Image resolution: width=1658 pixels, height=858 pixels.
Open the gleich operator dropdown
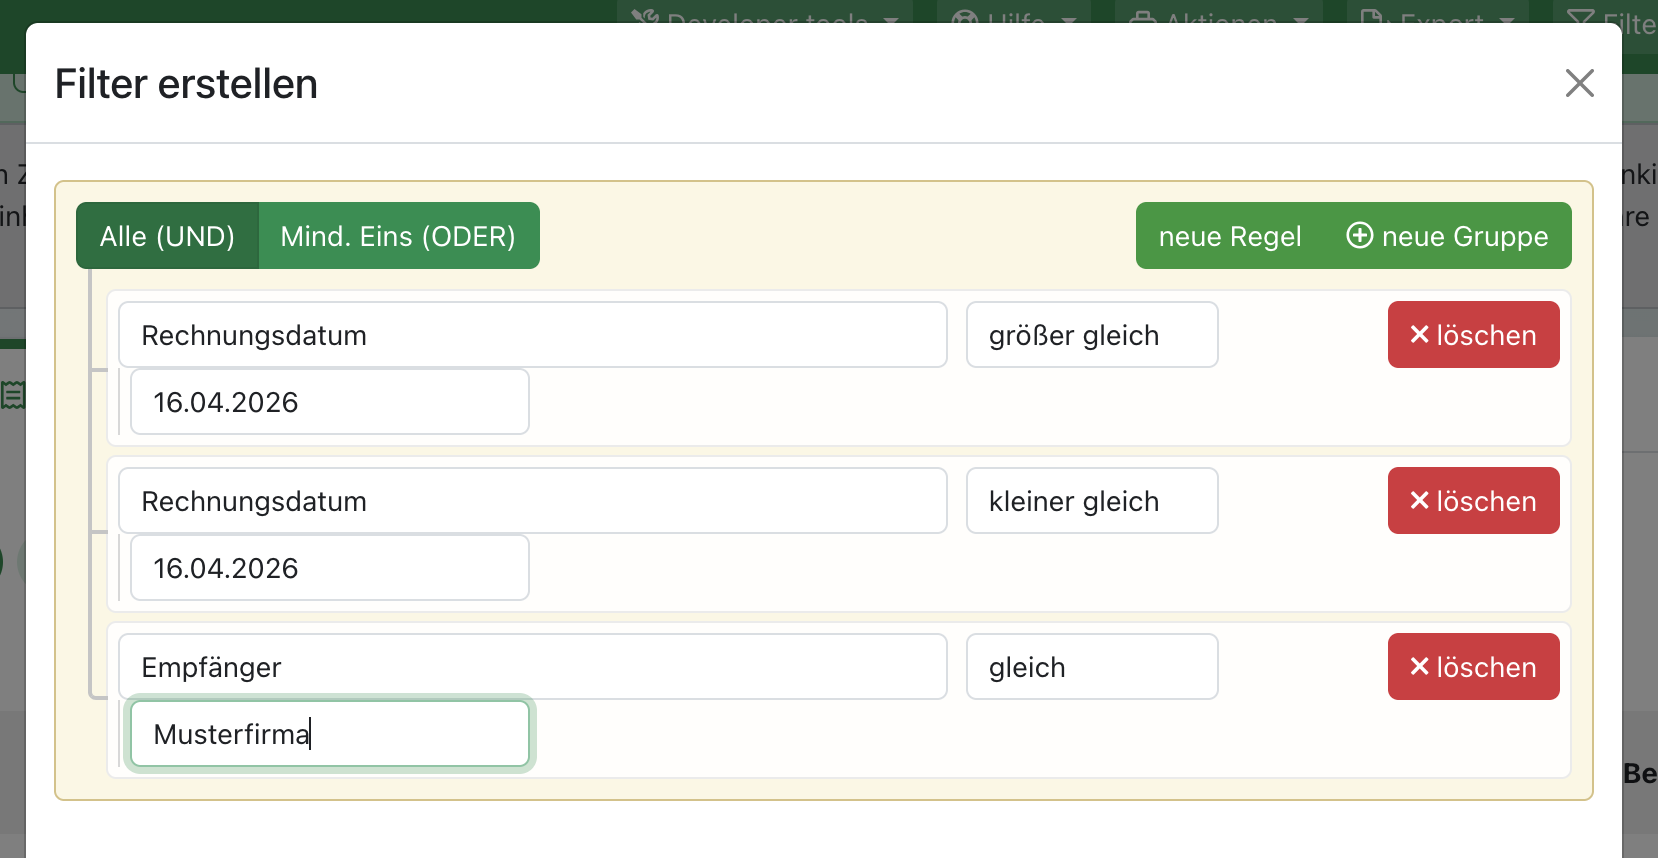1091,667
